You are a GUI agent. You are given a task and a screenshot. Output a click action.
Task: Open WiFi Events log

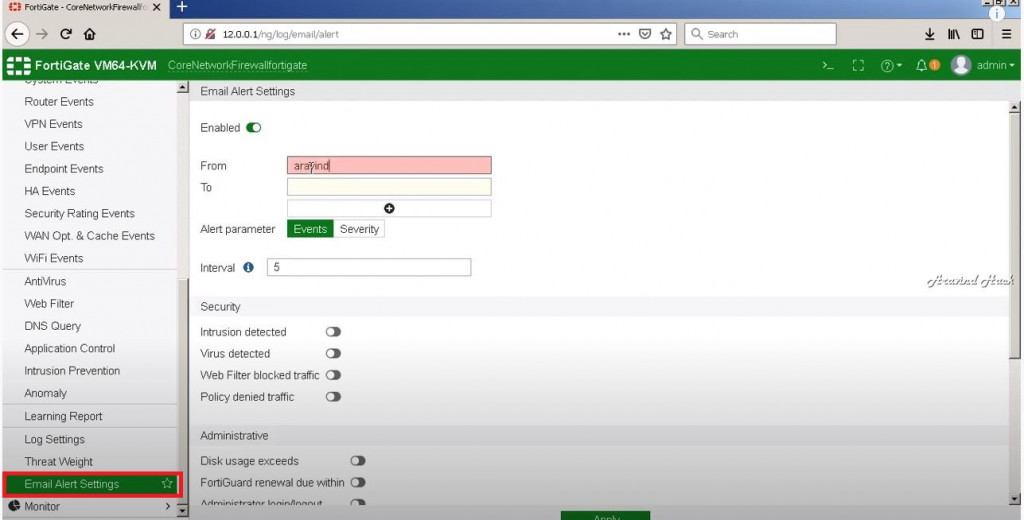(54, 258)
